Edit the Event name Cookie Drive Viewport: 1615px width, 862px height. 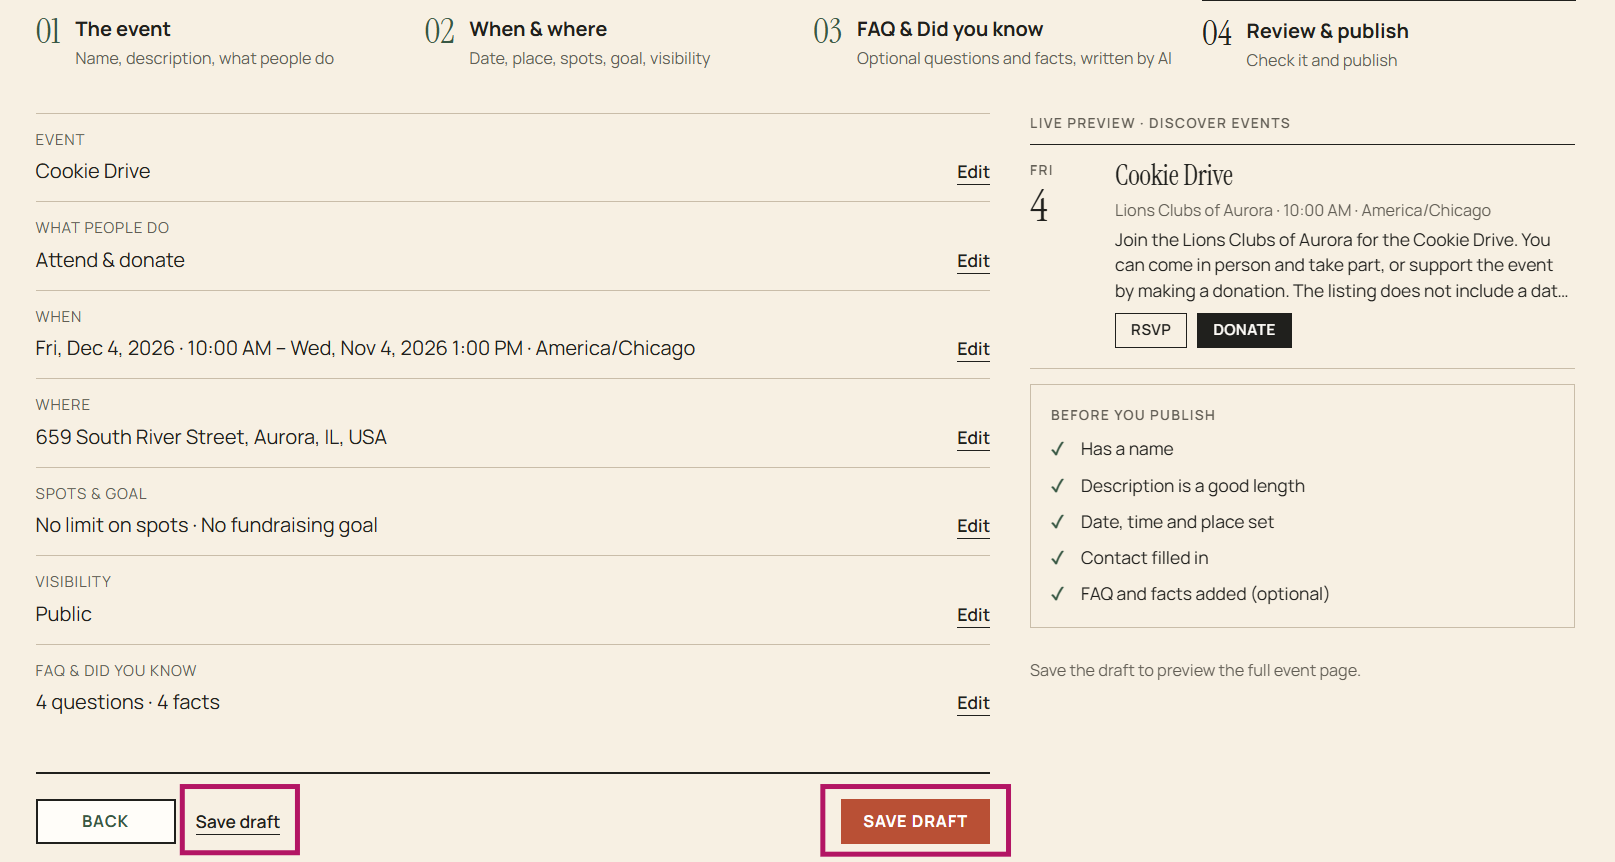(x=973, y=172)
